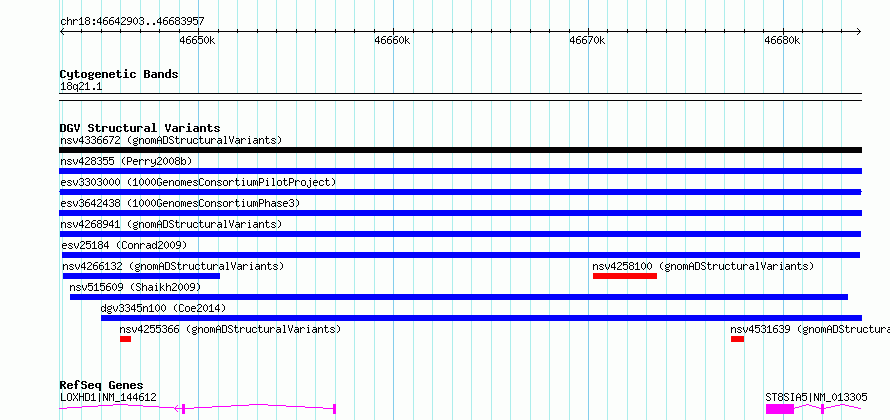Click the 46650k ruler label
The width and height of the screenshot is (890, 420).
(198, 40)
